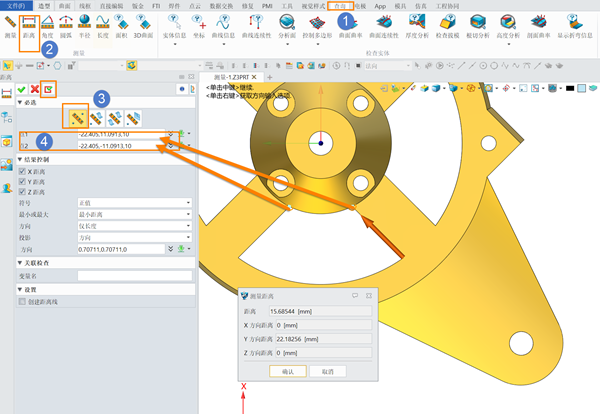Screen dimensions: 600x414
Task: Open the 分析面 face analysis tool
Action: pyautogui.click(x=287, y=26)
